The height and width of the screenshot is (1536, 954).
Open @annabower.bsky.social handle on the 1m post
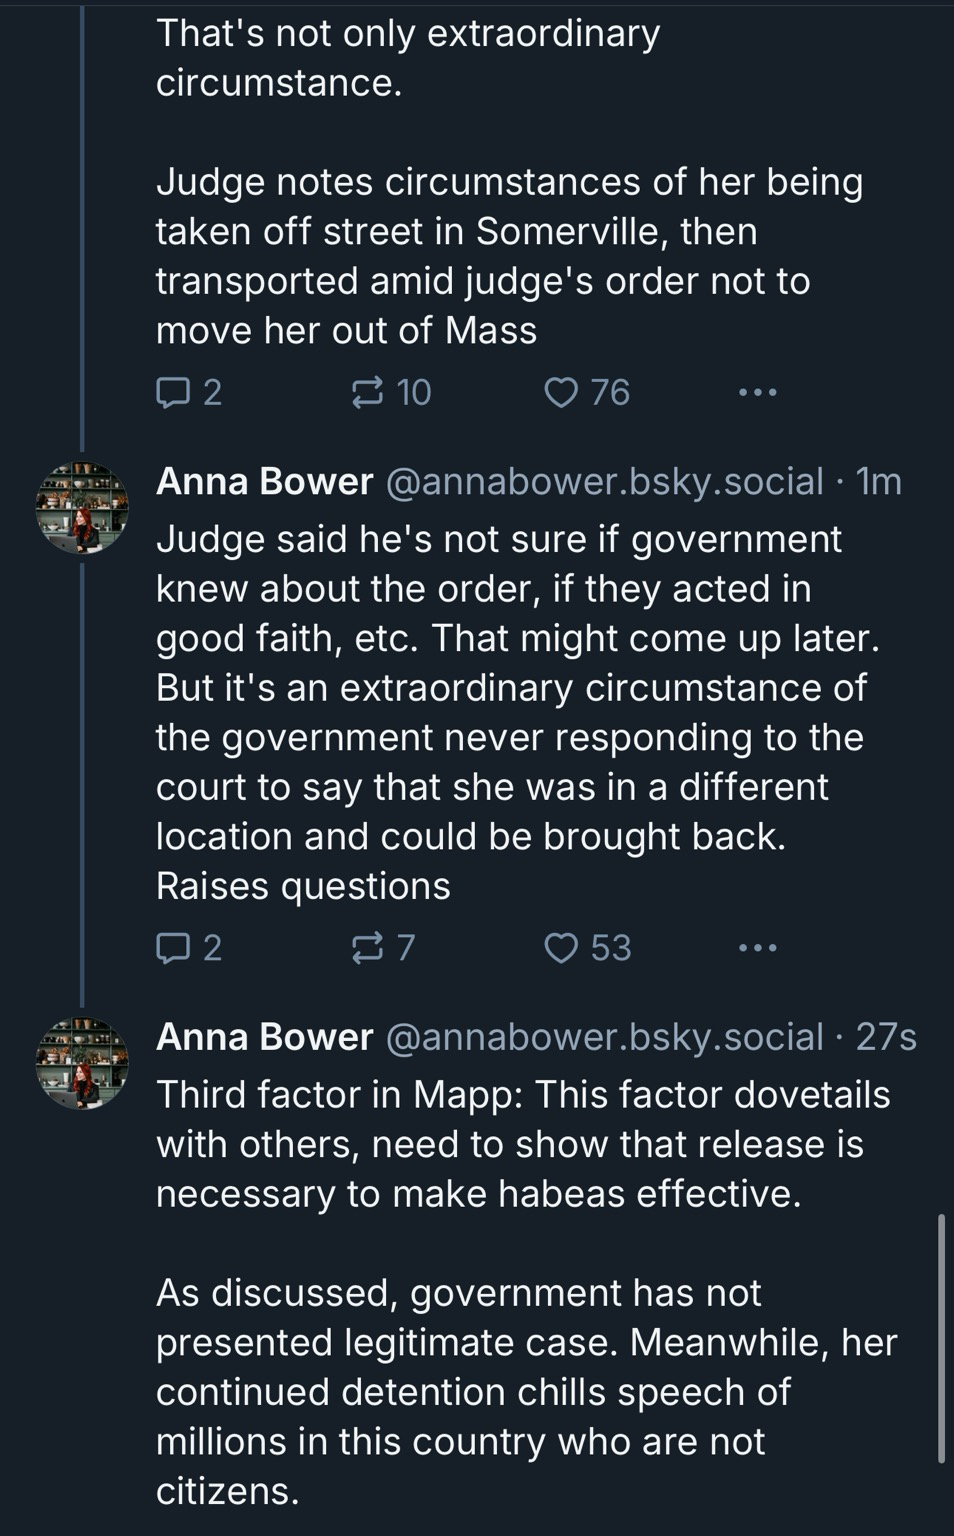[604, 482]
